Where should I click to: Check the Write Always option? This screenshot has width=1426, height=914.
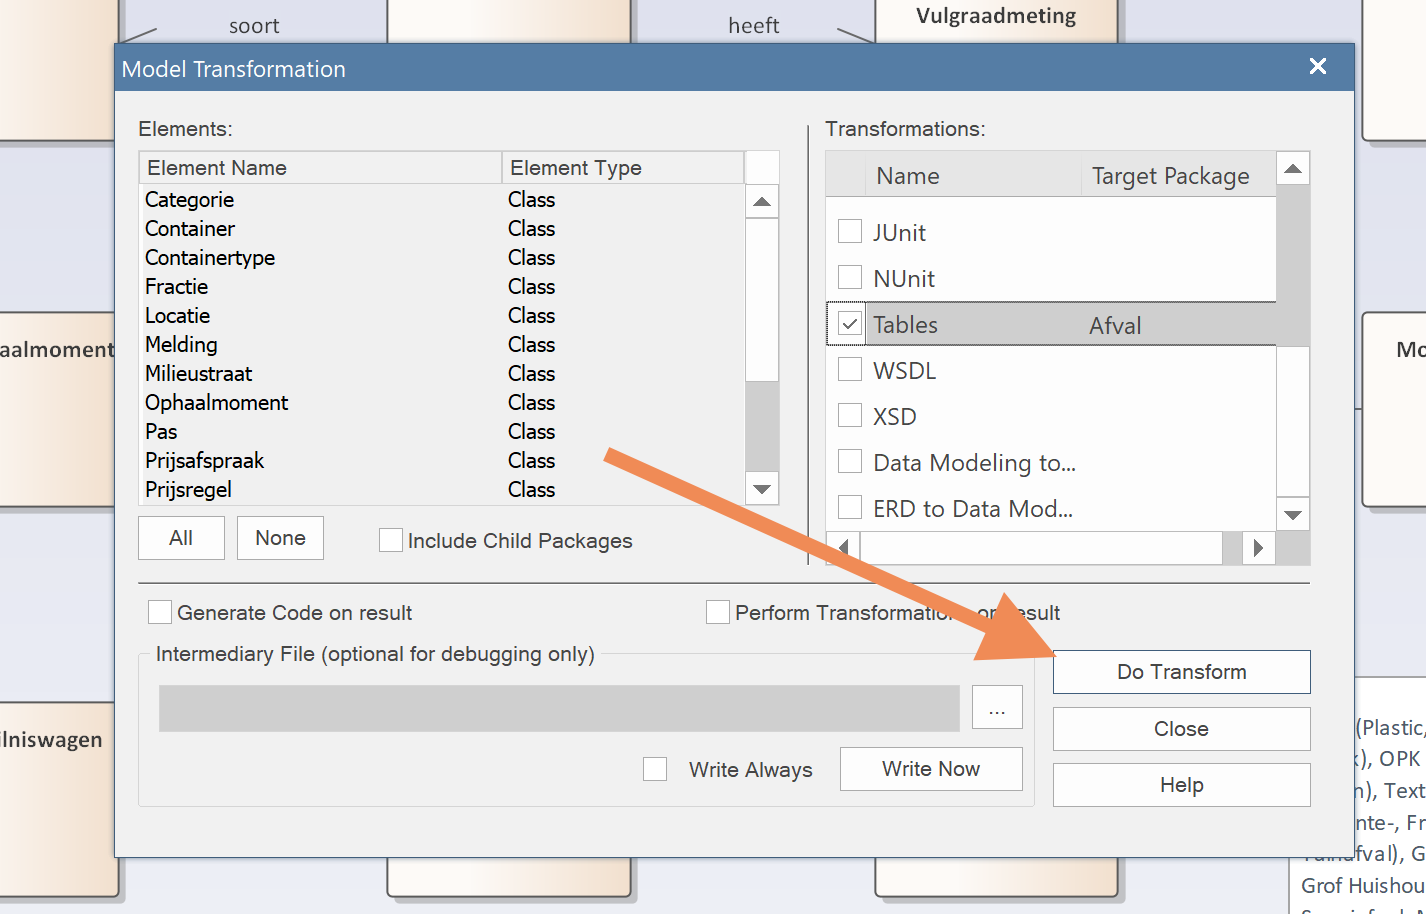coord(655,769)
